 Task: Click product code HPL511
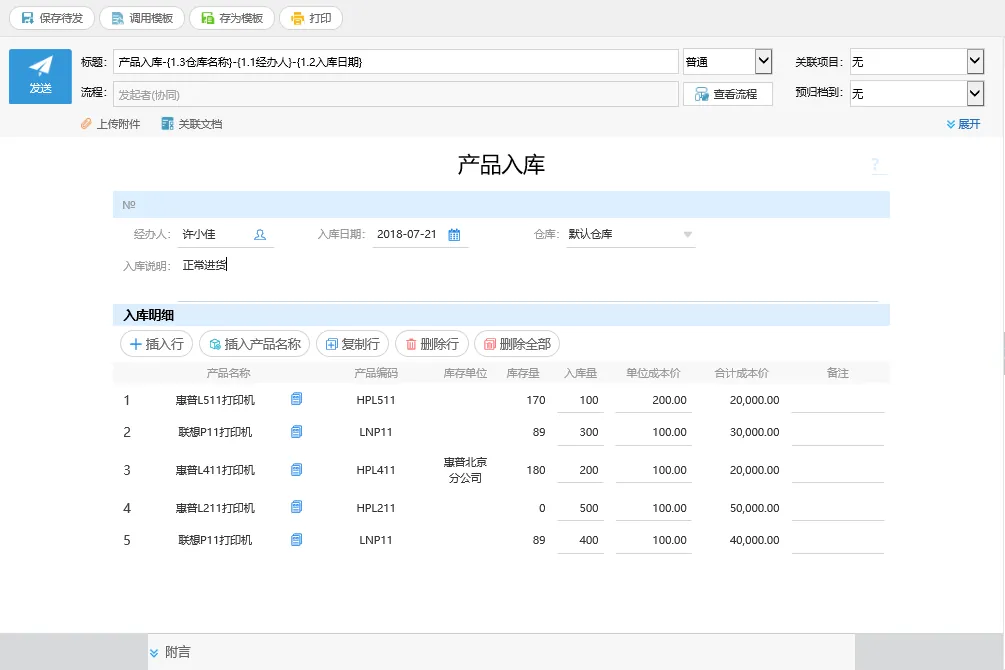[376, 400]
